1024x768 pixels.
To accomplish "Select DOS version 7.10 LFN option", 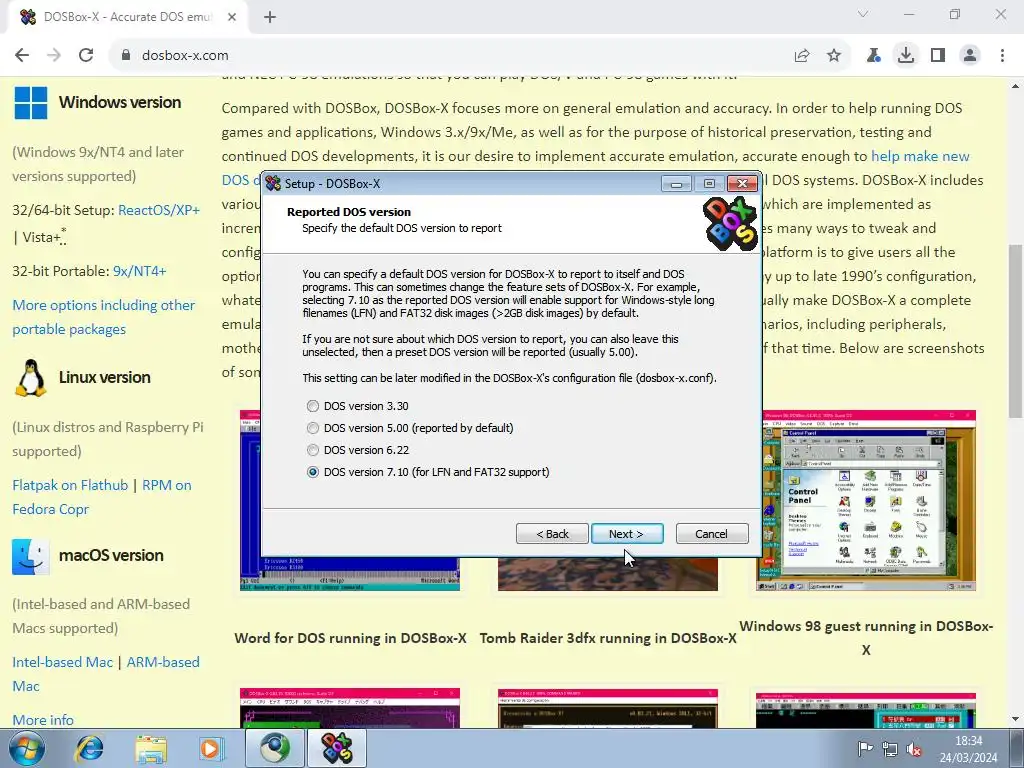I will point(313,472).
